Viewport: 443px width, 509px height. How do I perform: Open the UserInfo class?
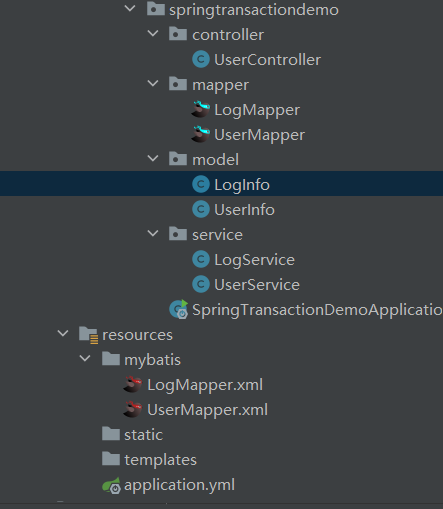coord(244,210)
